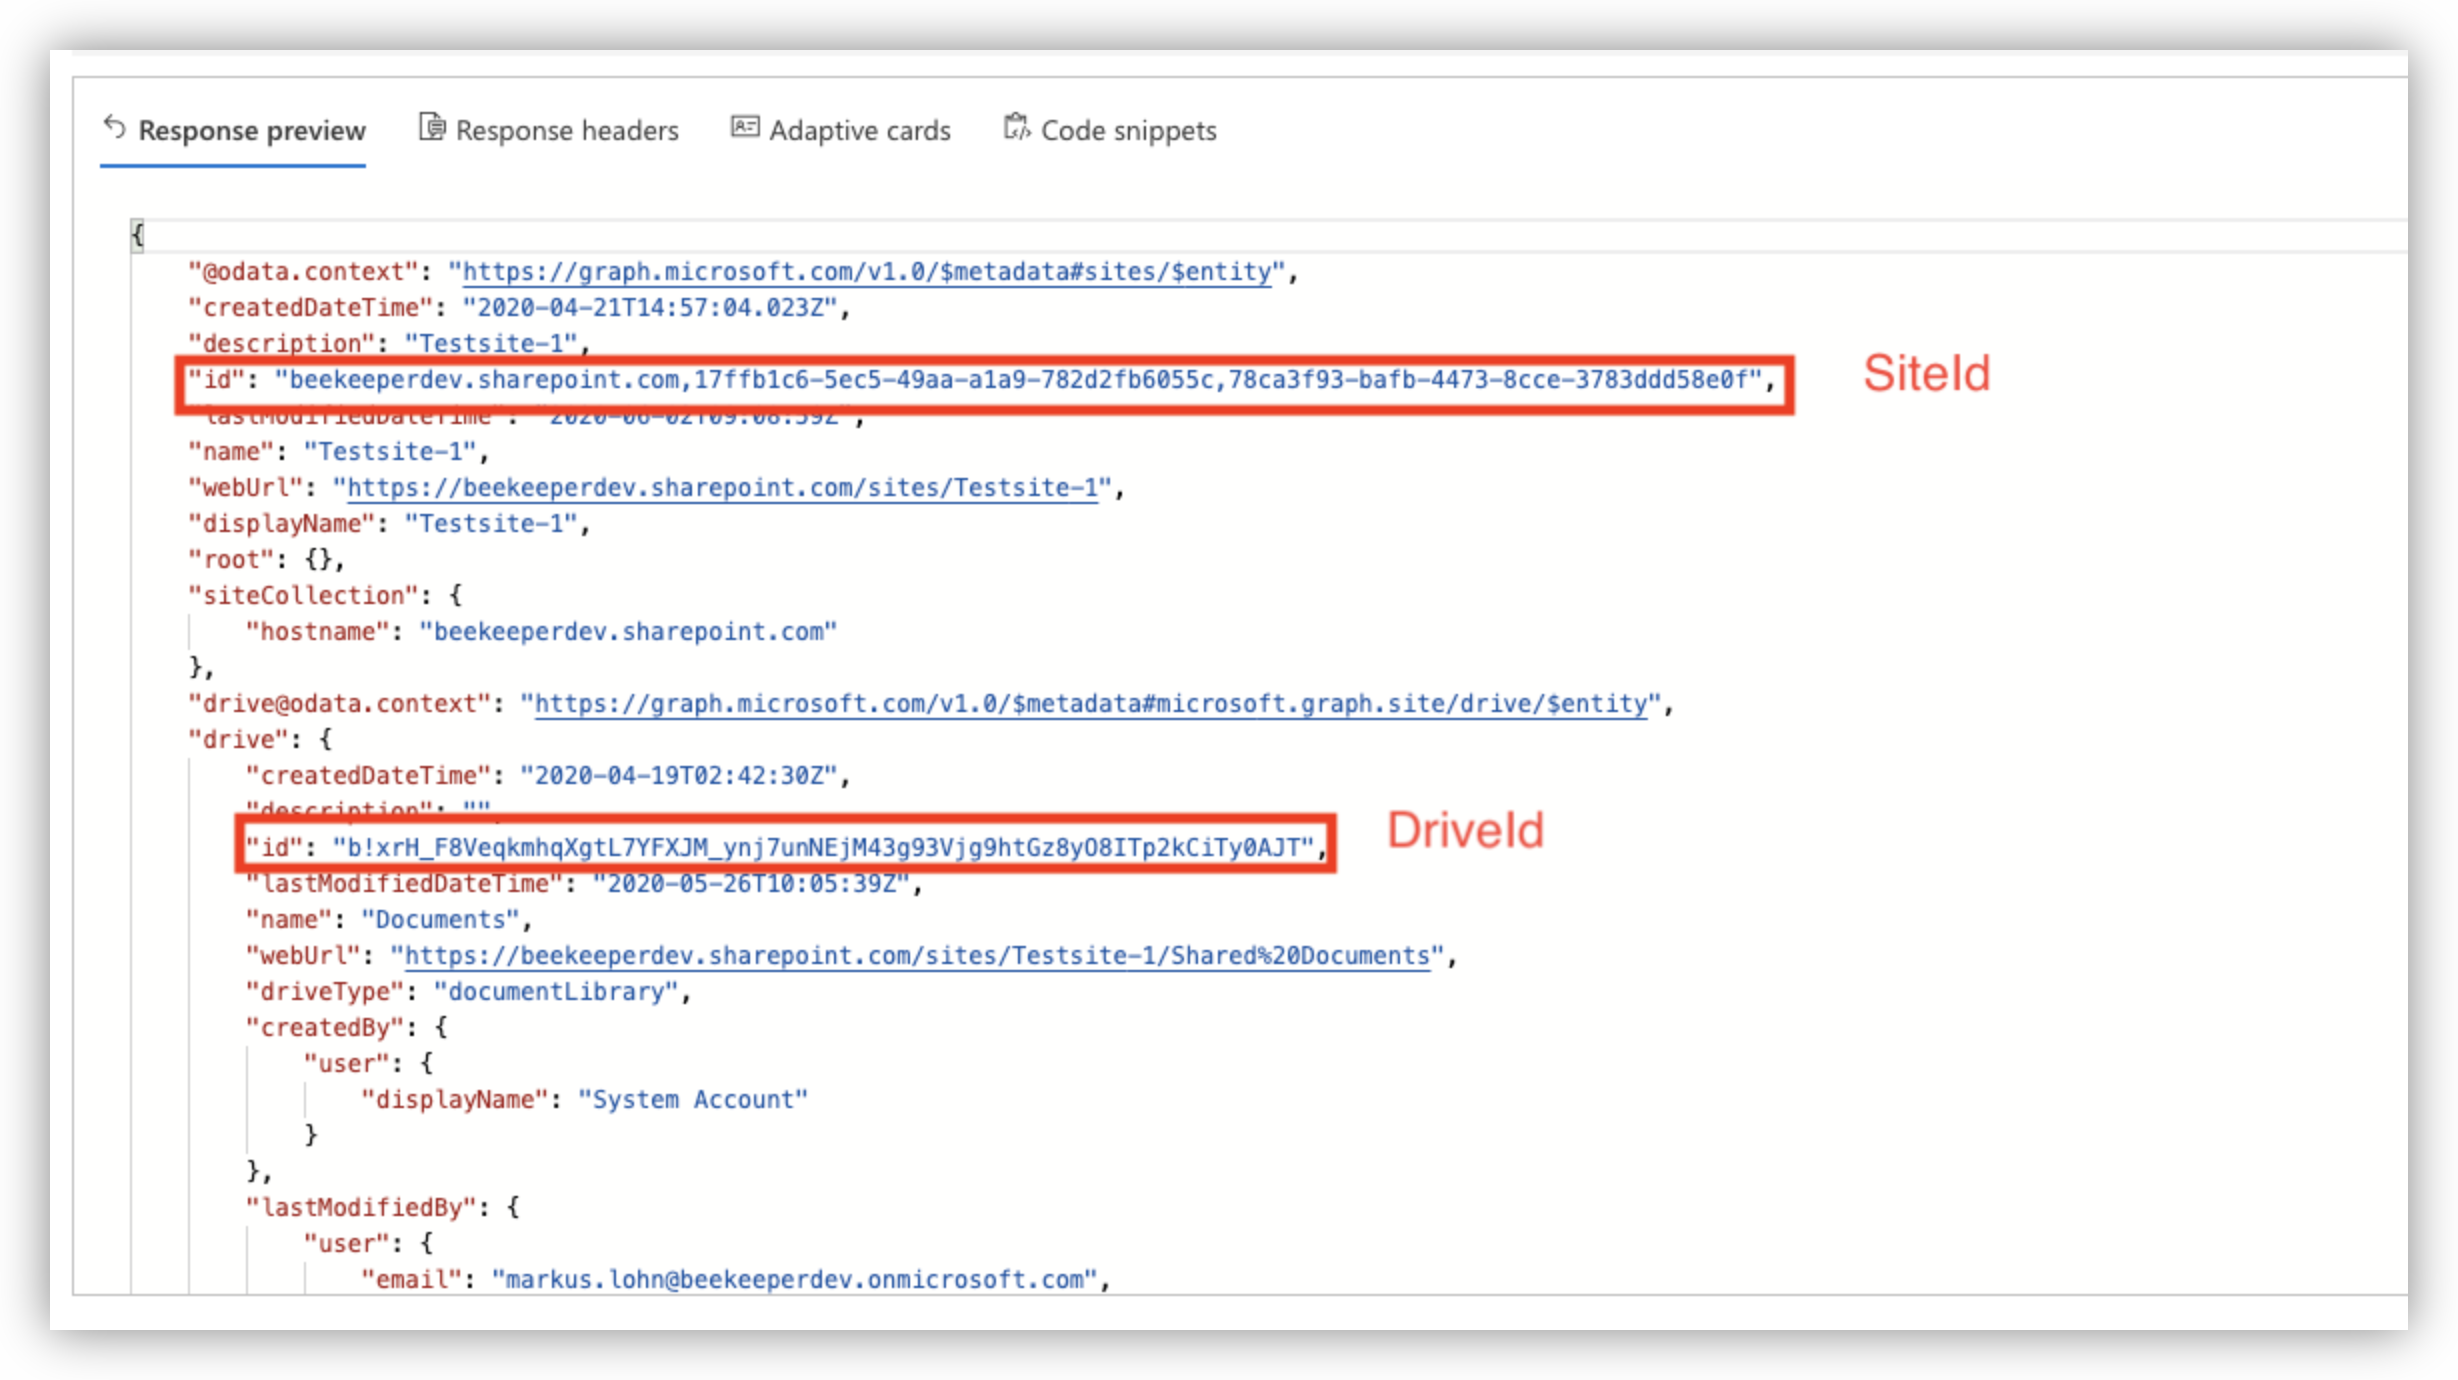Click the opening brace on first line
This screenshot has height=1380, width=2458.
tap(138, 236)
